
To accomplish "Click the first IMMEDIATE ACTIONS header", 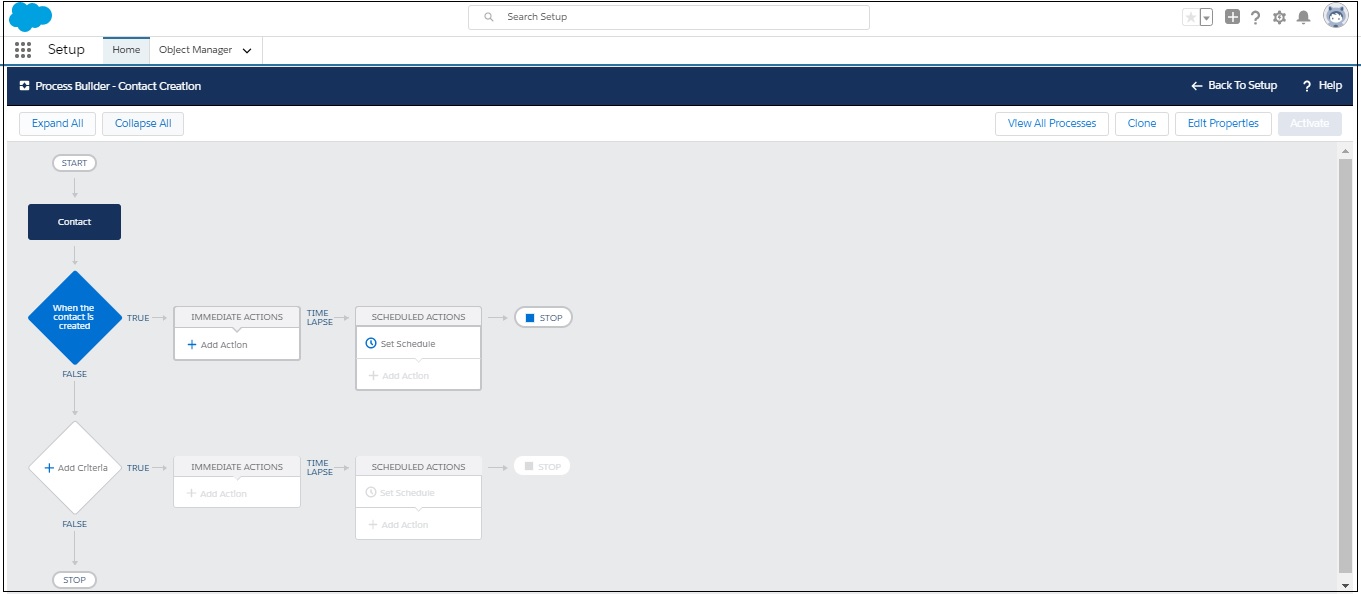I will click(x=237, y=317).
